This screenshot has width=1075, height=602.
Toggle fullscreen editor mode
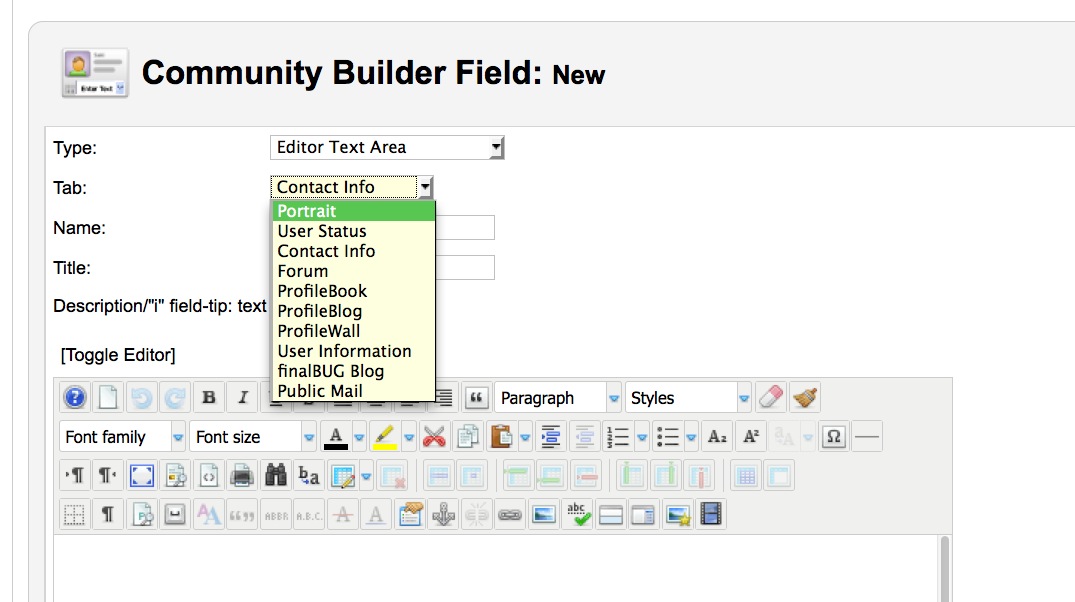(141, 476)
